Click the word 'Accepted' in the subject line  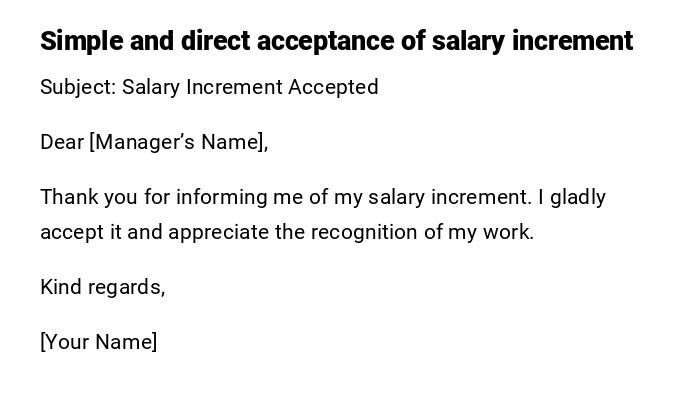pos(333,87)
